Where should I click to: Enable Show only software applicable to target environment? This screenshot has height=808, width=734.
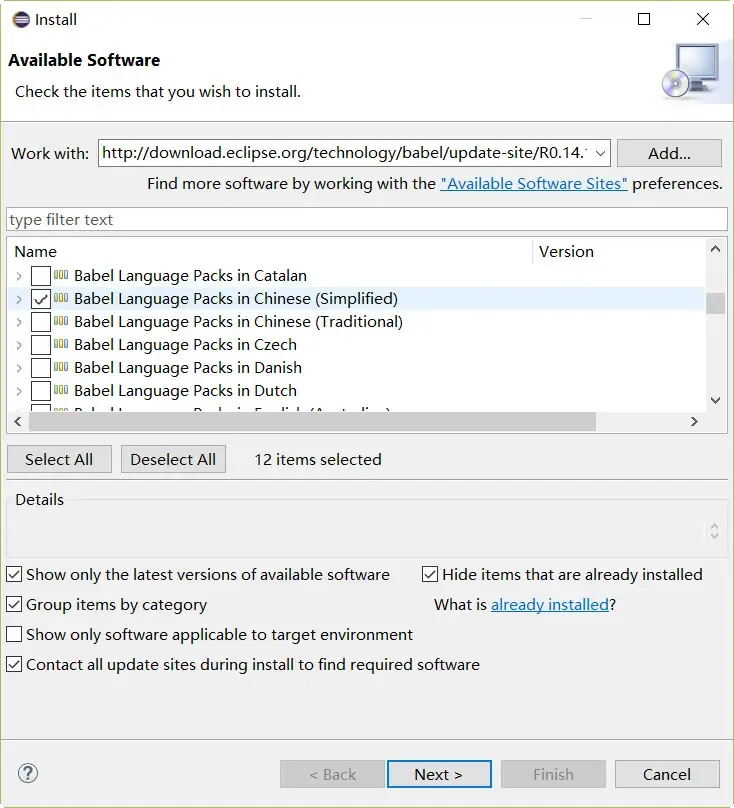[14, 634]
